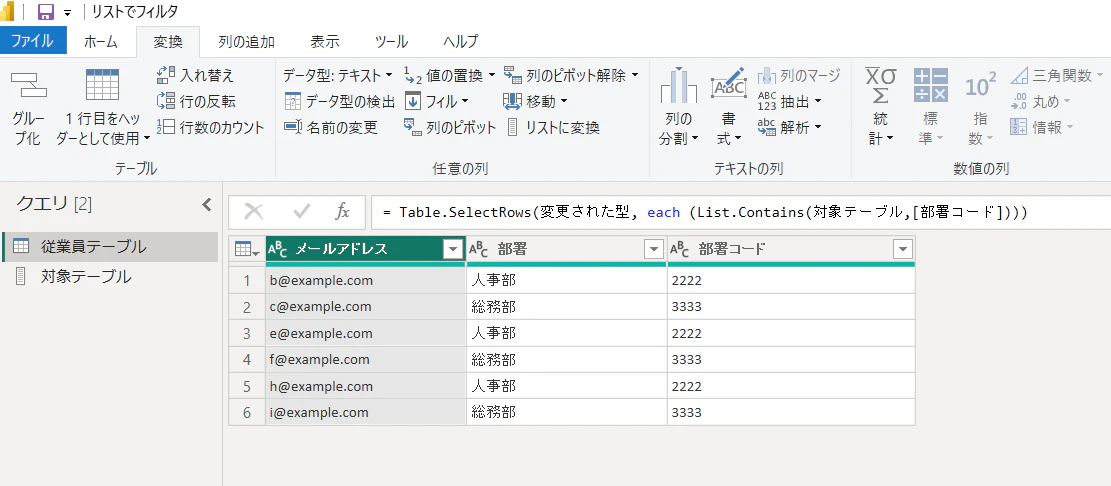Open Replace Values (値の置換) dropdown
The width and height of the screenshot is (1111, 486).
pos(449,75)
